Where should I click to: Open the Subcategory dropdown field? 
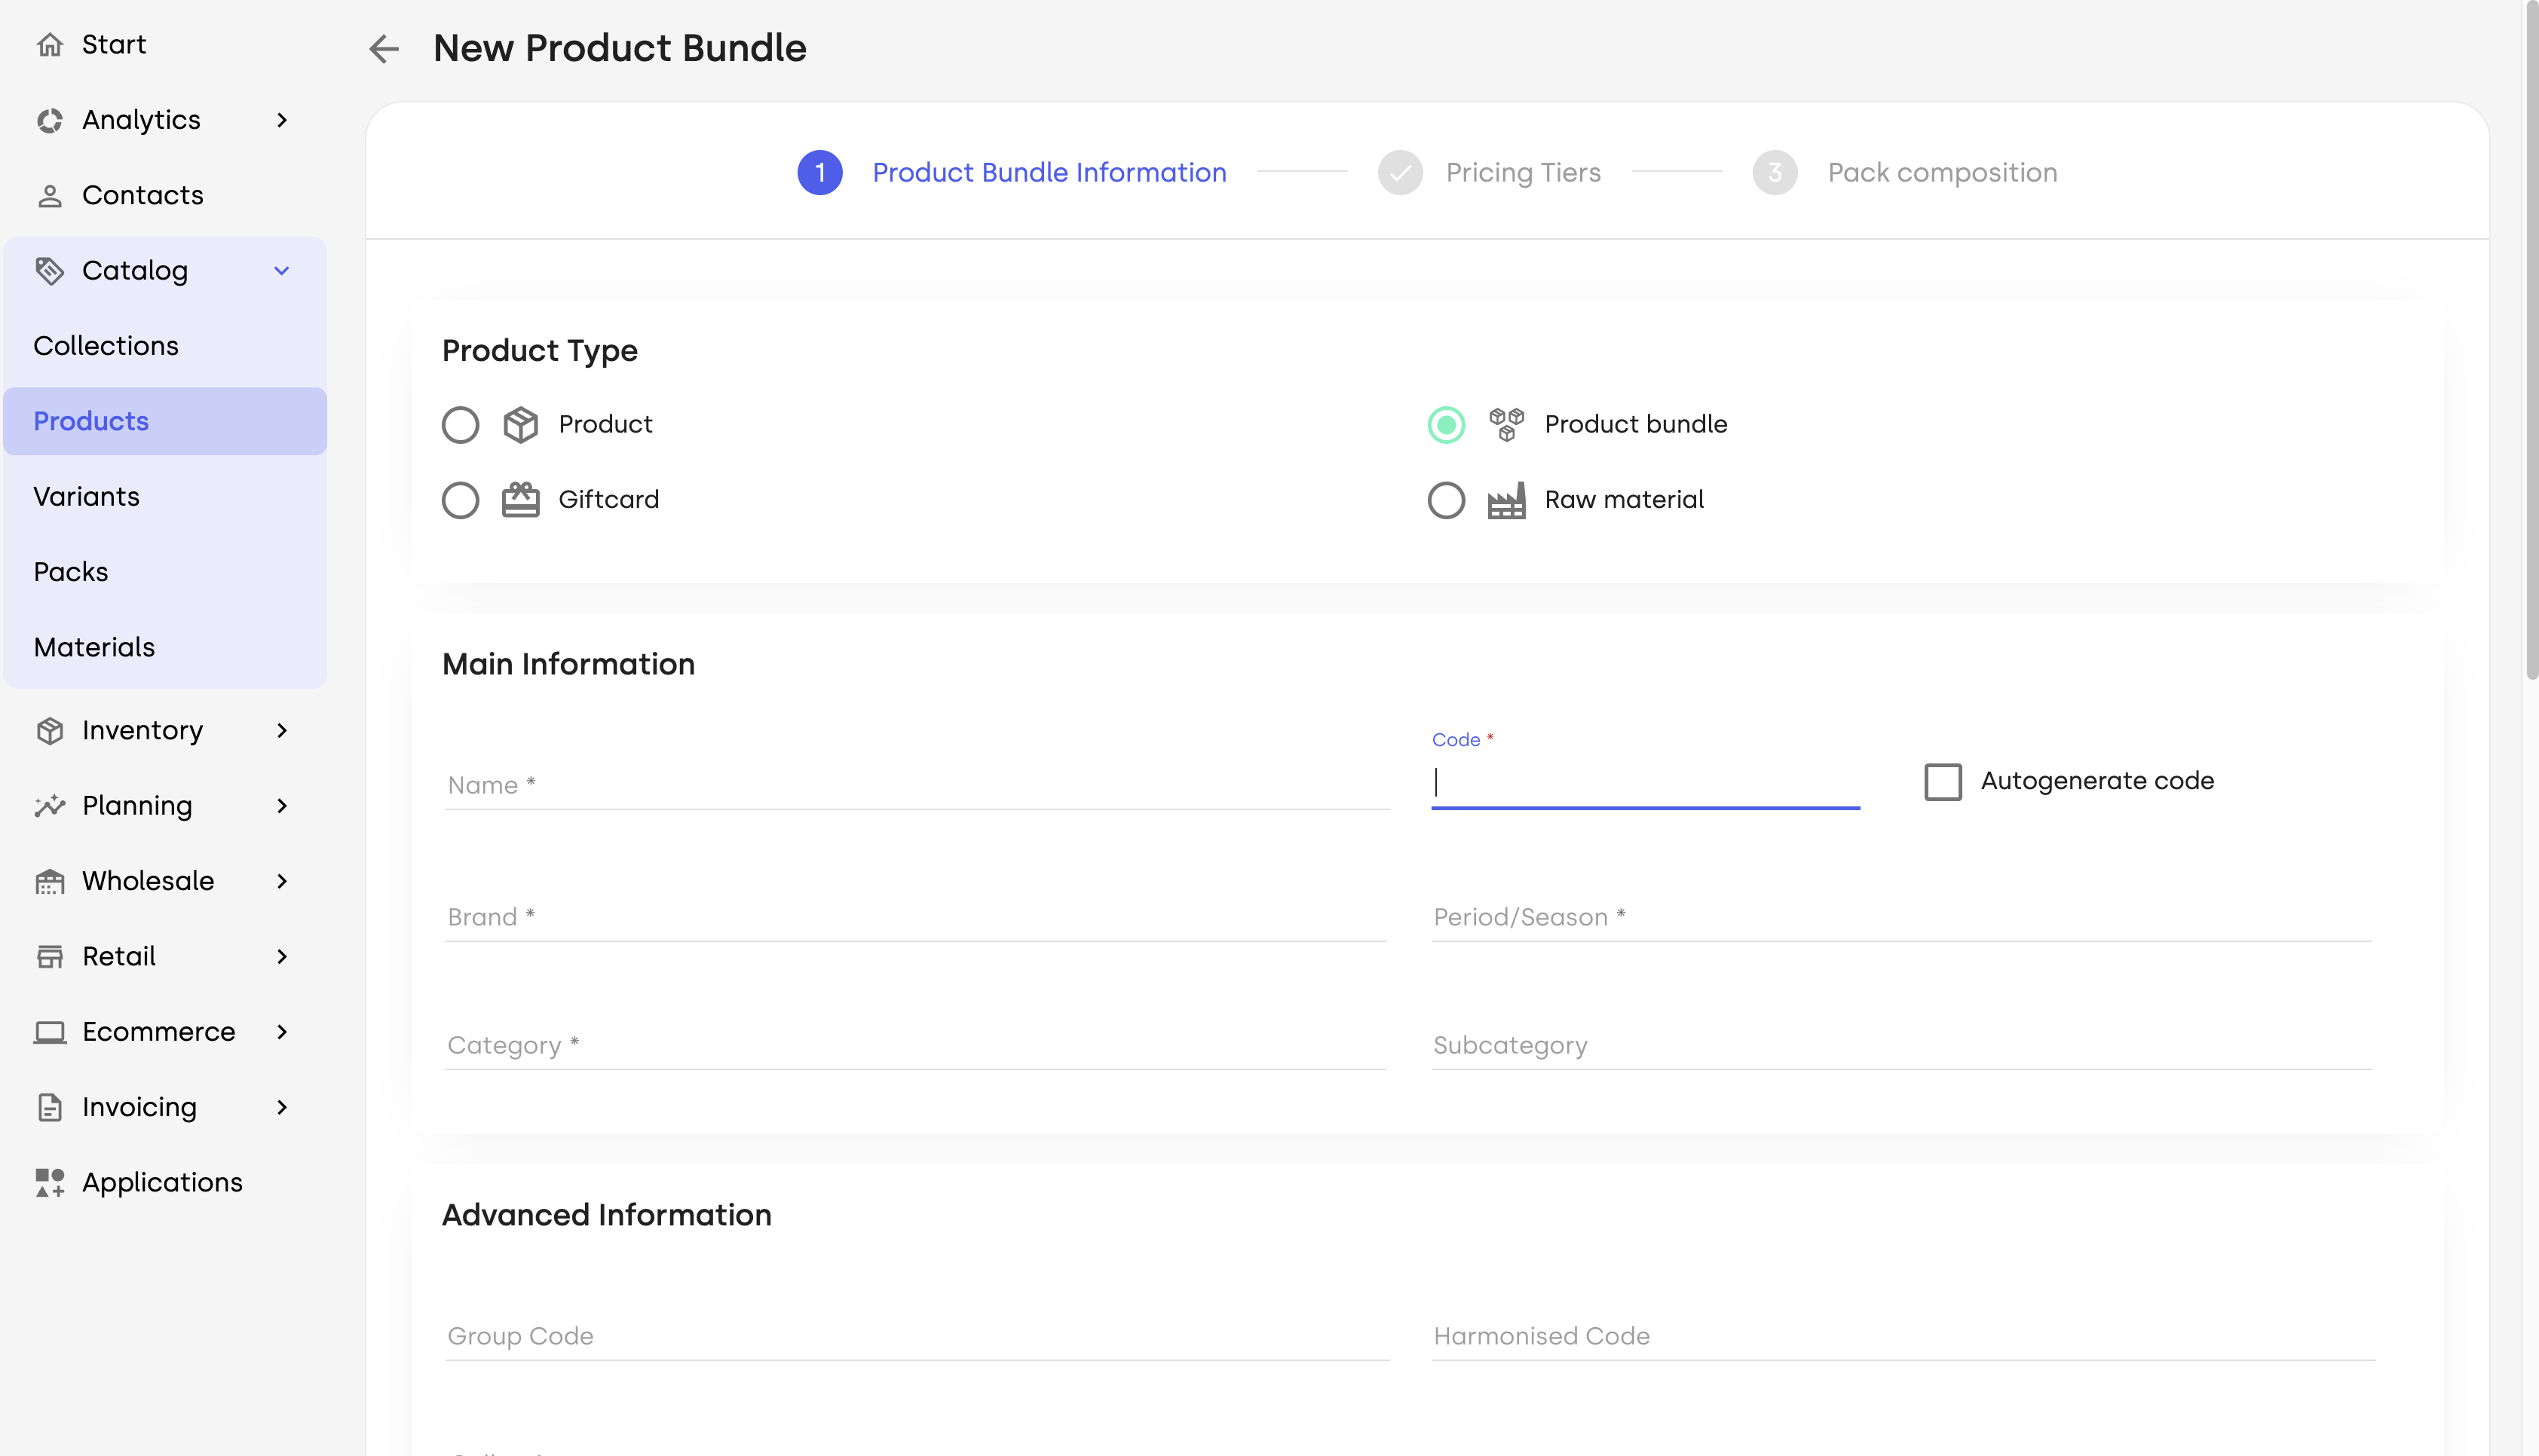tap(1902, 1045)
